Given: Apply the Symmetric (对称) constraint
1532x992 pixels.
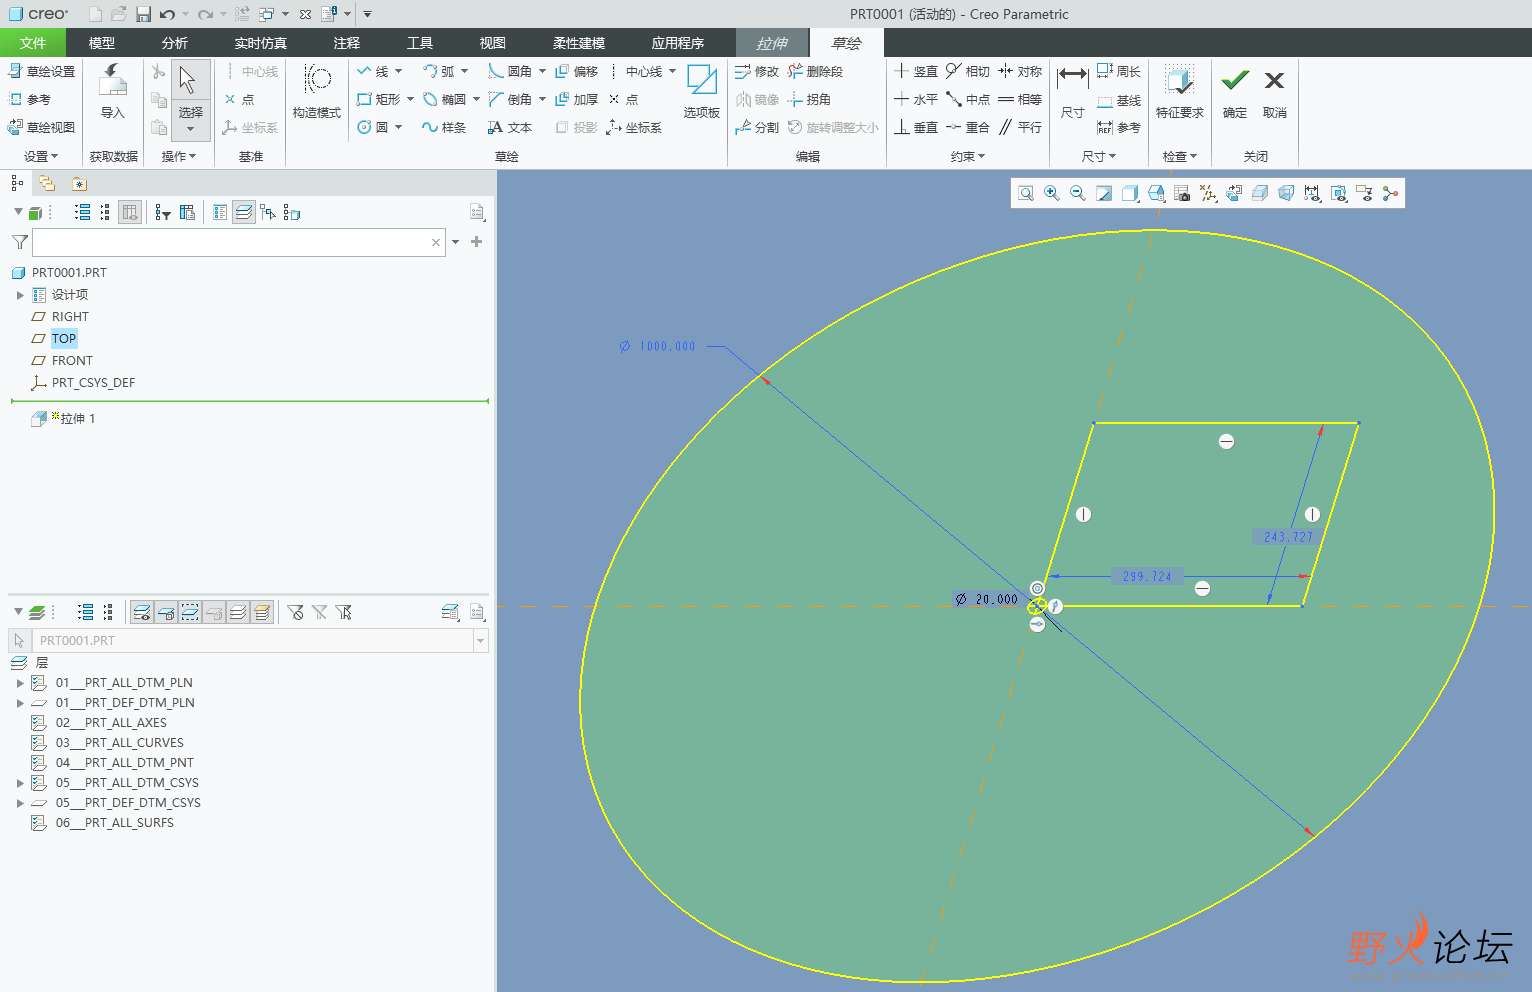Looking at the screenshot, I should (1019, 71).
